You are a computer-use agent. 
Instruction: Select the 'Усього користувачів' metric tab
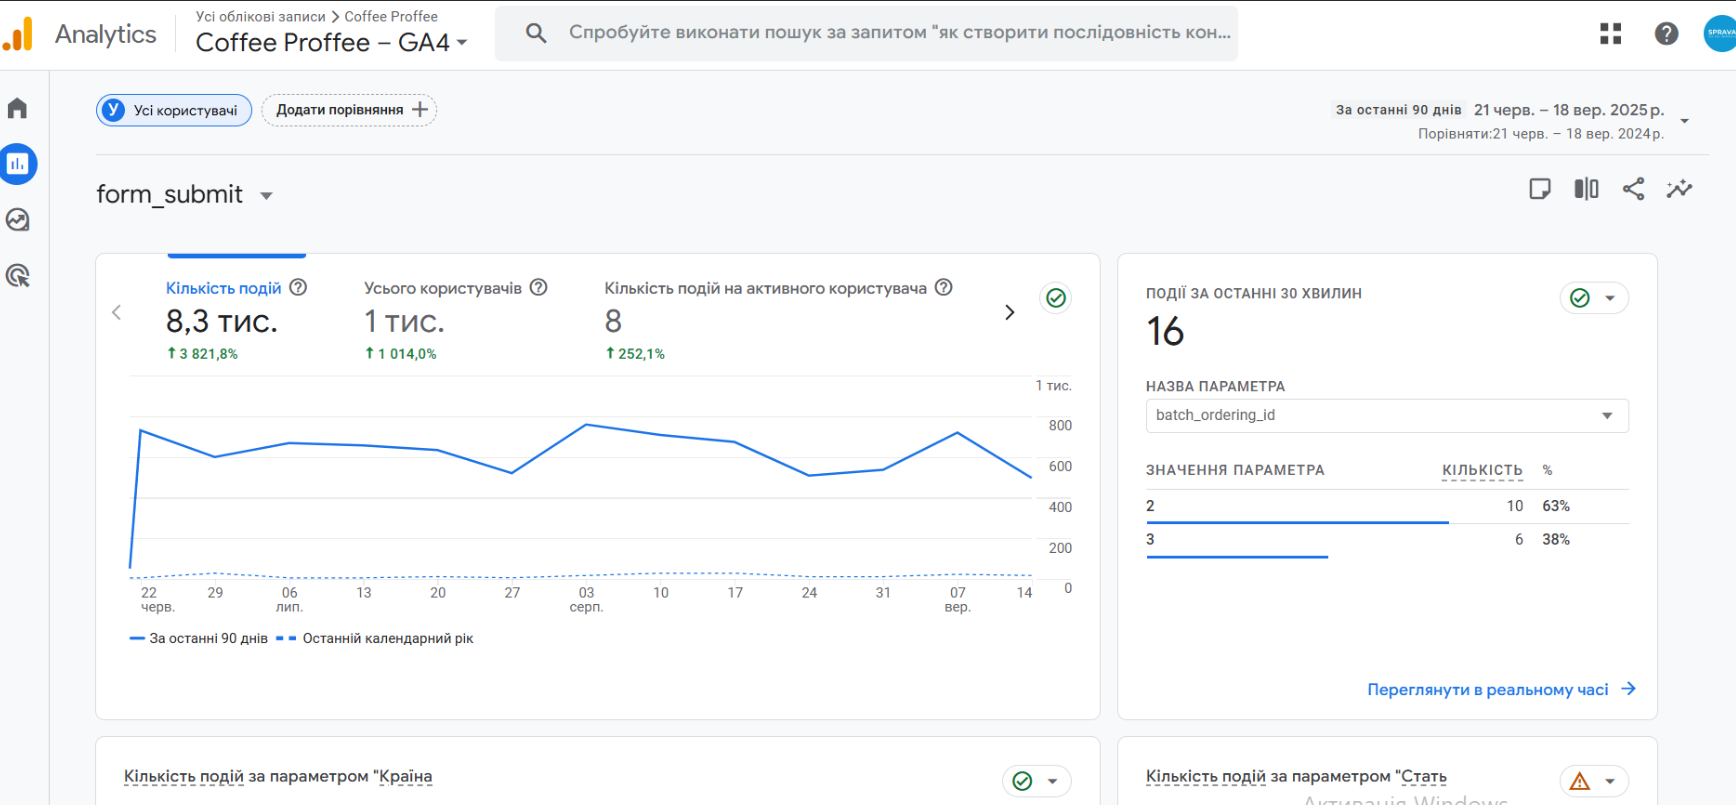coord(442,288)
